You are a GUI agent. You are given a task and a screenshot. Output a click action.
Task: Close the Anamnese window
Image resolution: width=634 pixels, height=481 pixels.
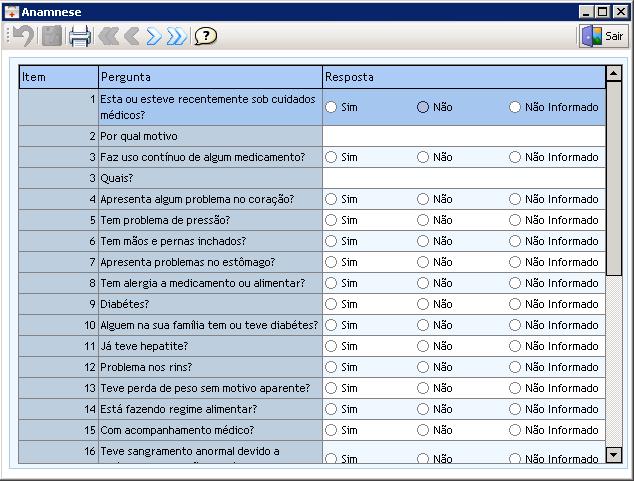(x=620, y=12)
